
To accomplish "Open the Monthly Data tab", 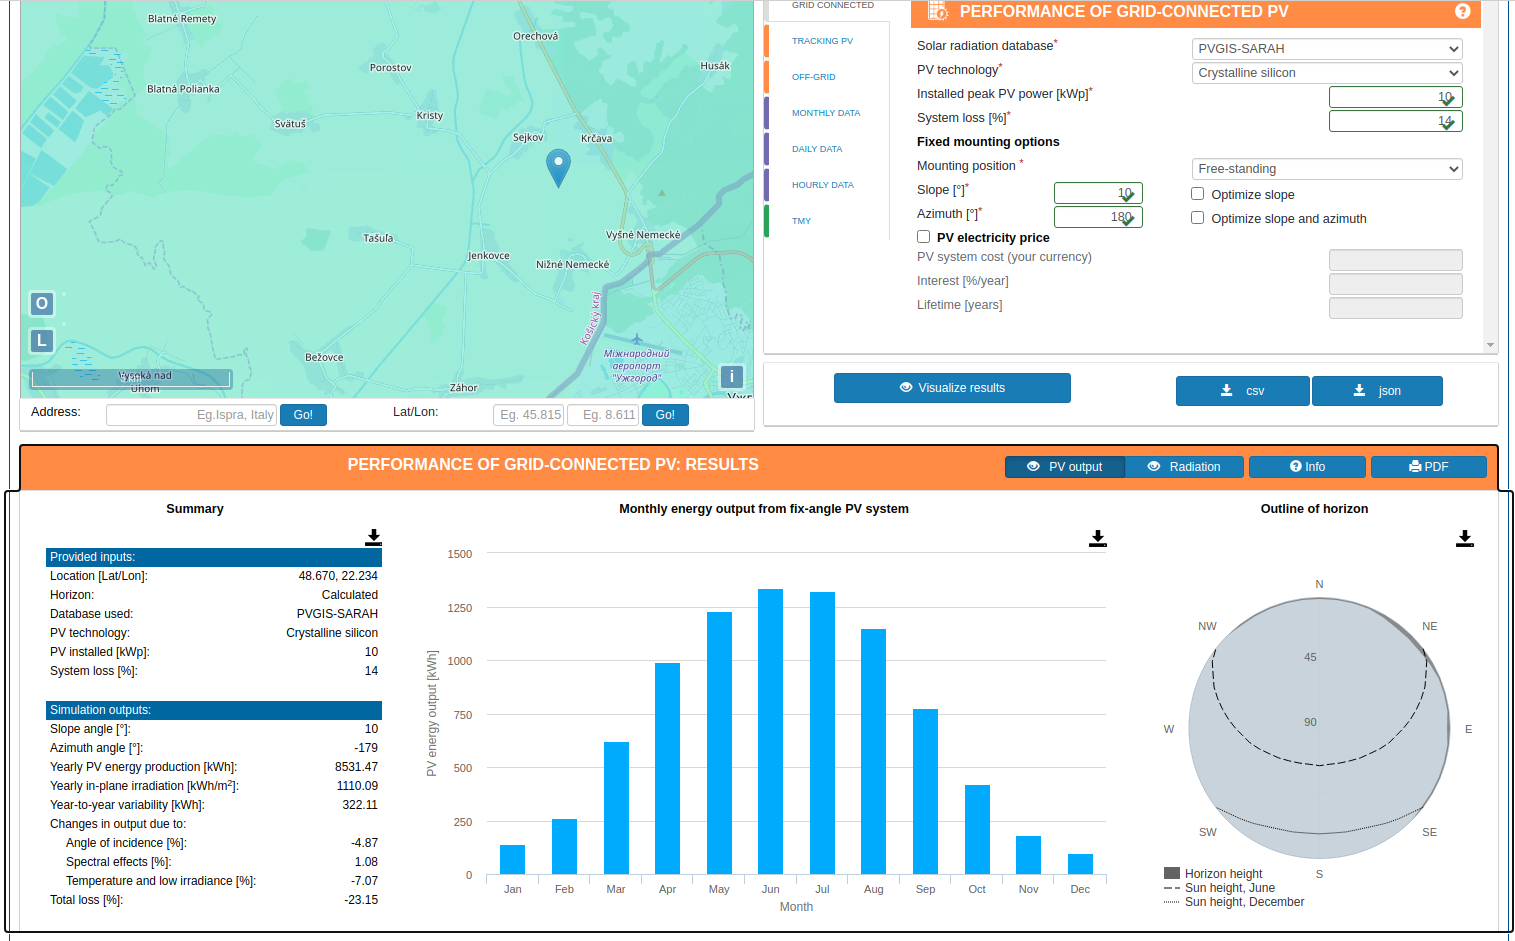I will tap(825, 113).
